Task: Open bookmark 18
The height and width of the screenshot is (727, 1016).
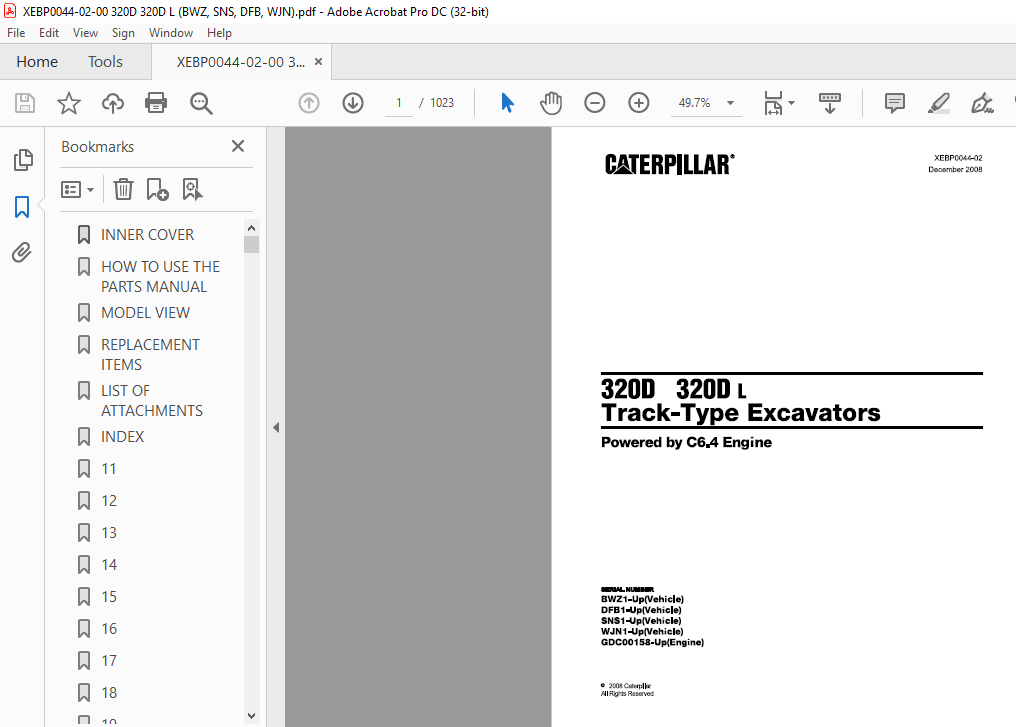Action: [x=109, y=693]
